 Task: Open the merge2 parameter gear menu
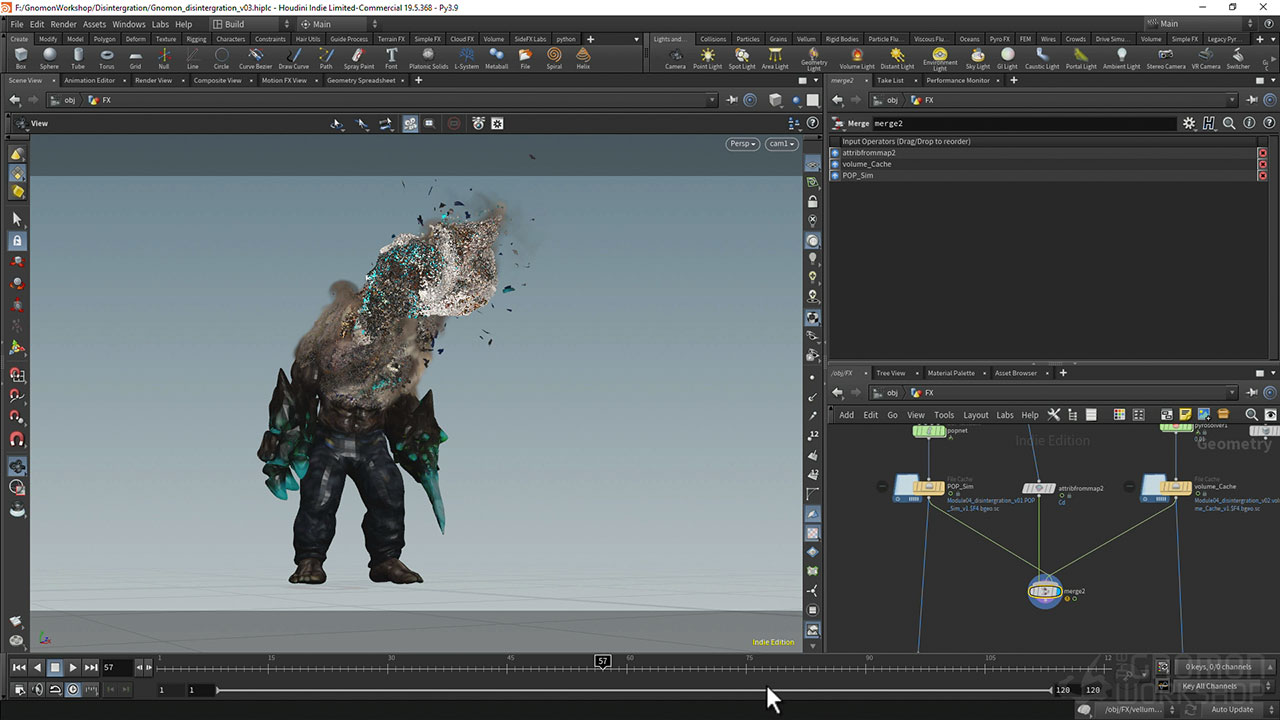(1189, 123)
